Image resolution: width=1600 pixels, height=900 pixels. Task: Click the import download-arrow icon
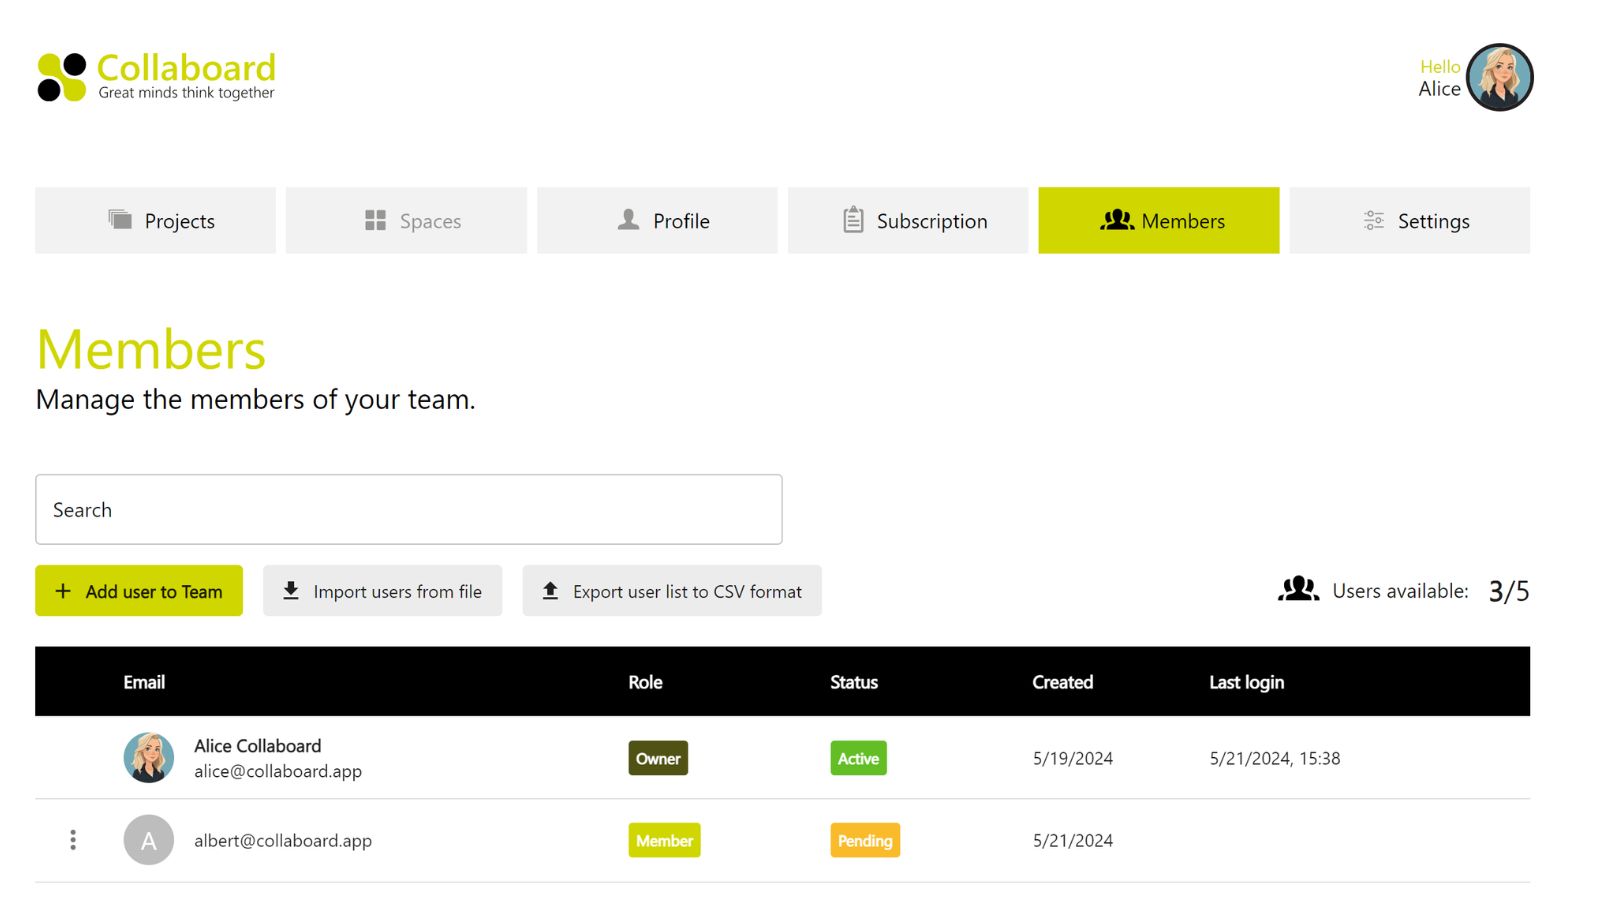click(290, 590)
